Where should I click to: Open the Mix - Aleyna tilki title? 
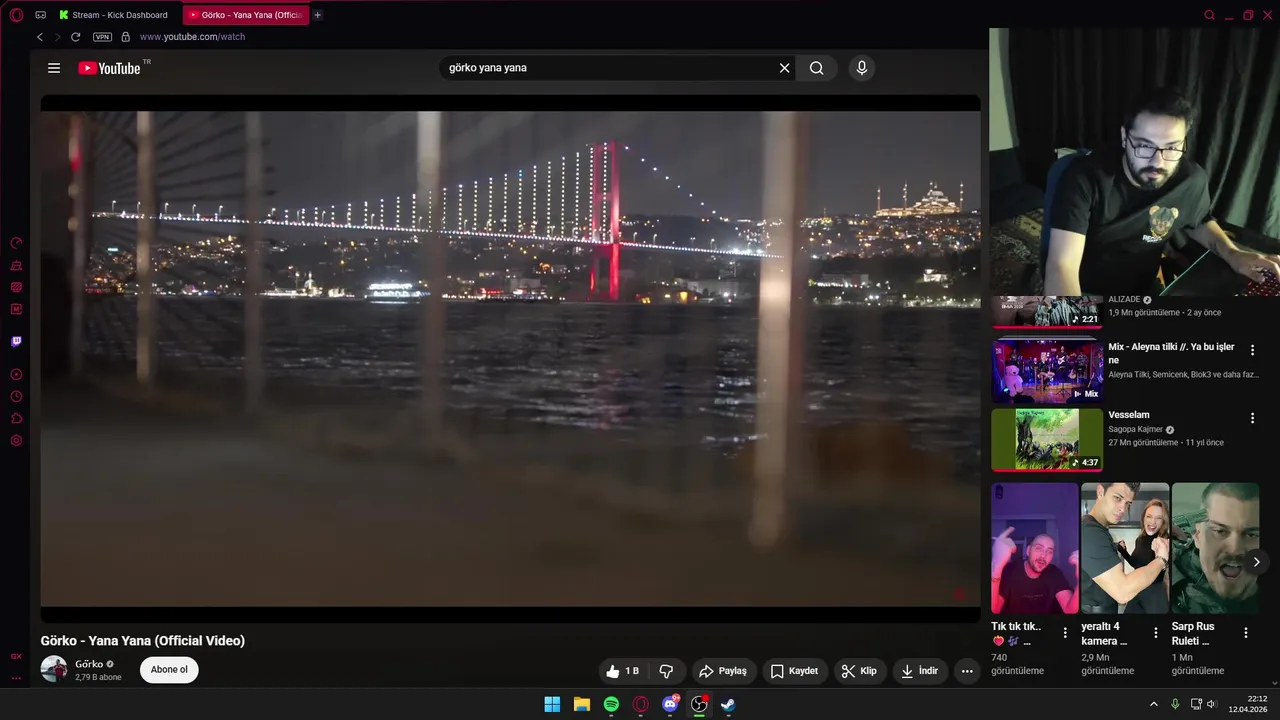[1171, 353]
